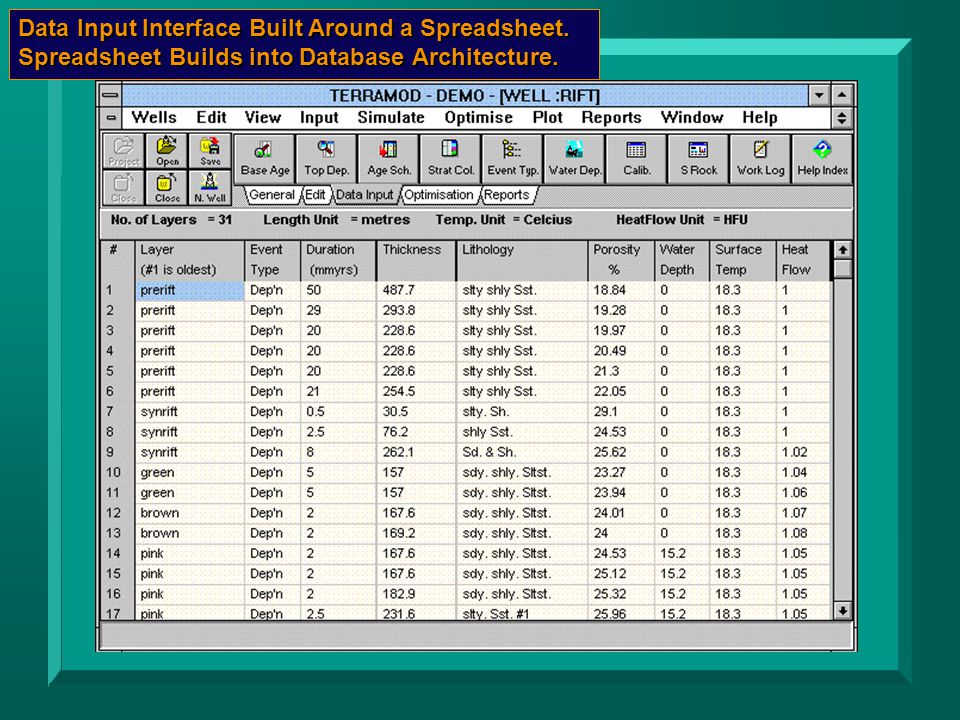Open the application system menu box

tap(110, 95)
